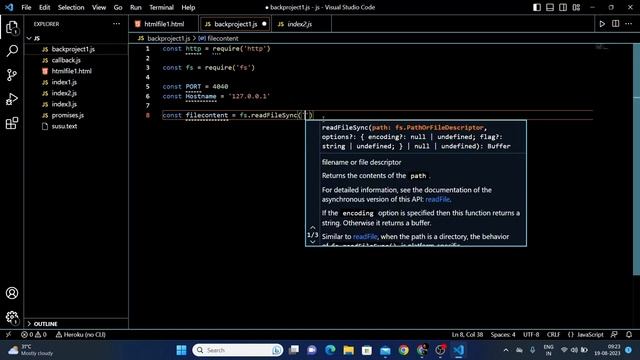The height and width of the screenshot is (360, 640).
Task: Click the Windows taskbar Search box
Action: 238,350
